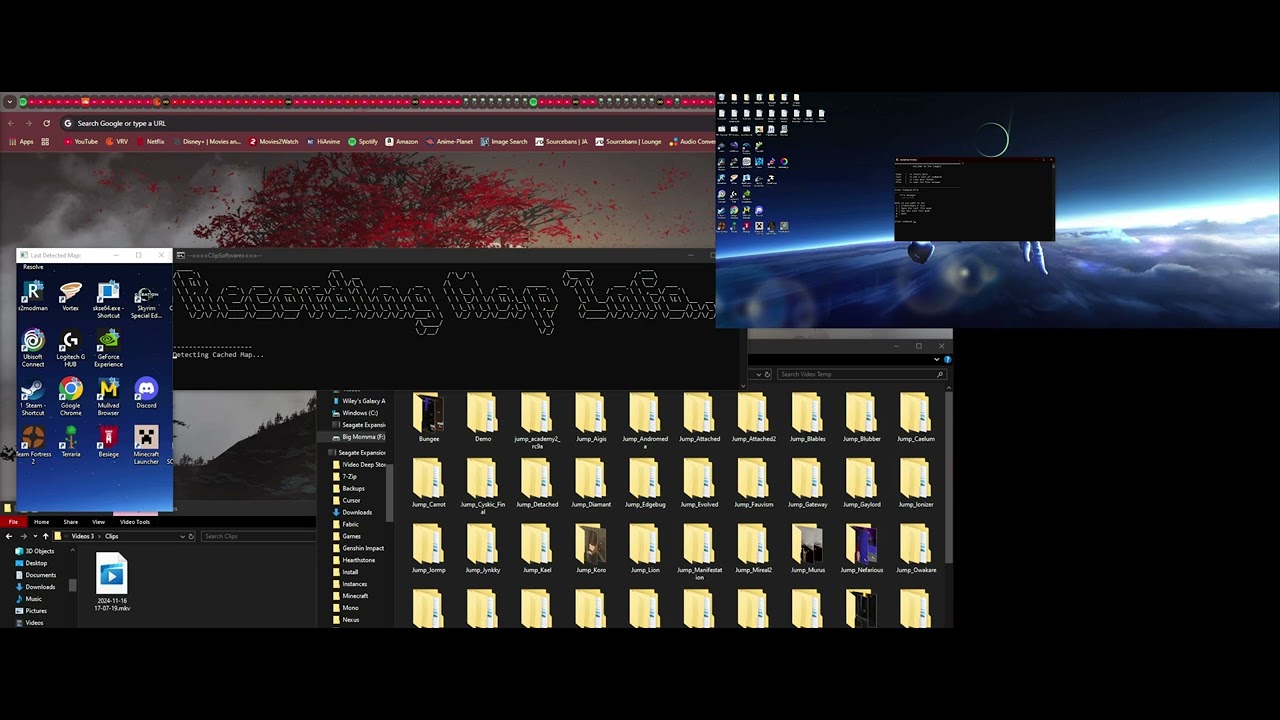This screenshot has width=1280, height=720.
Task: Open the Jump_Nefarious folder
Action: 861,550
